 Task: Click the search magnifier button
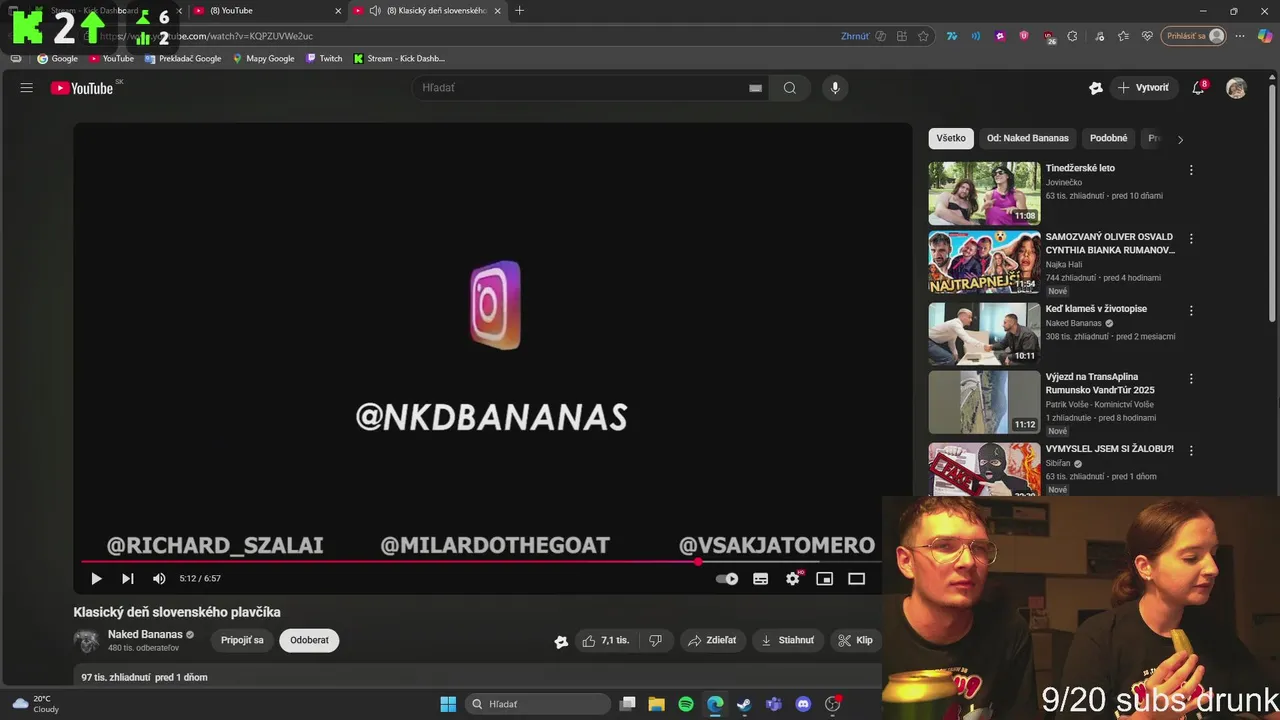click(790, 88)
